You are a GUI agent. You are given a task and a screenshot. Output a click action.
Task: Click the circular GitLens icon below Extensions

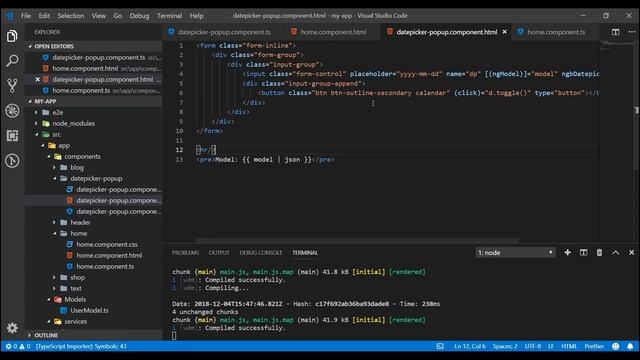point(12,160)
